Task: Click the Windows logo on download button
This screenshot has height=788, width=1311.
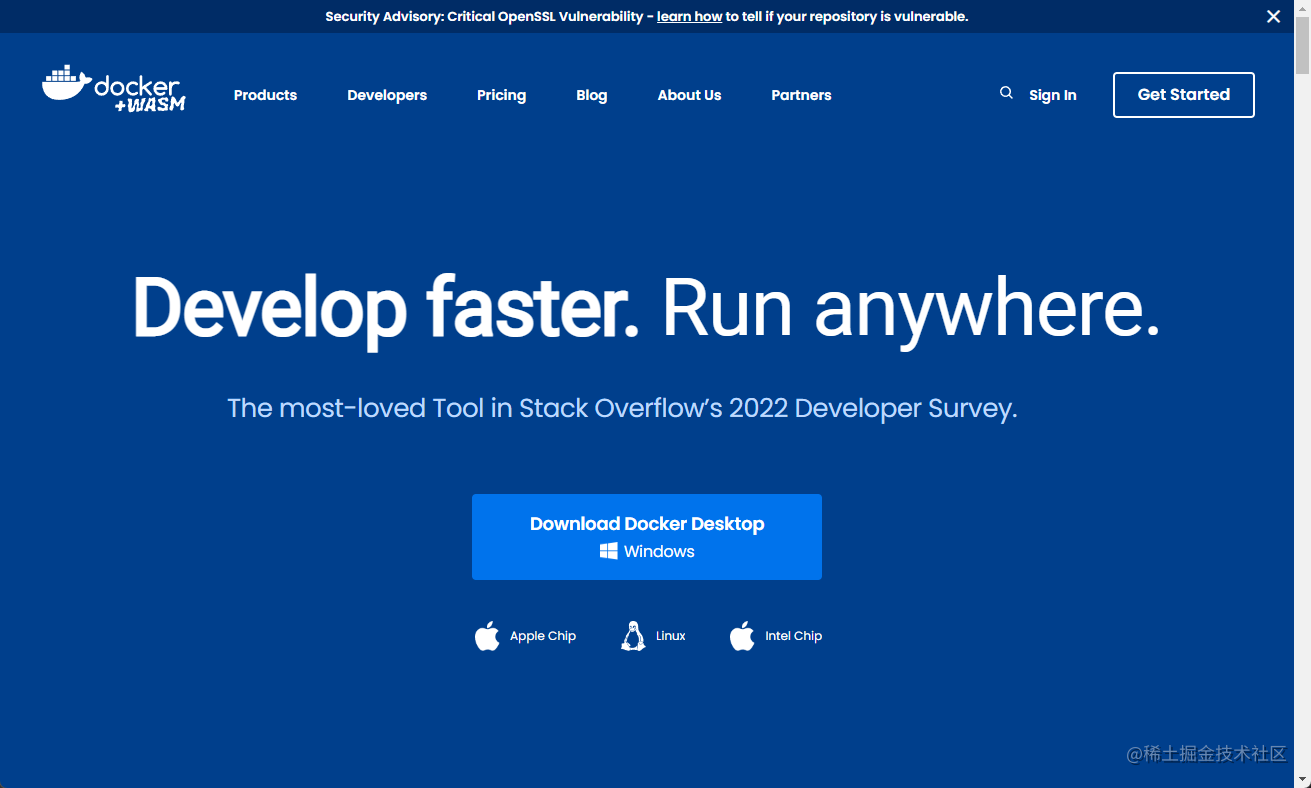Action: [608, 551]
